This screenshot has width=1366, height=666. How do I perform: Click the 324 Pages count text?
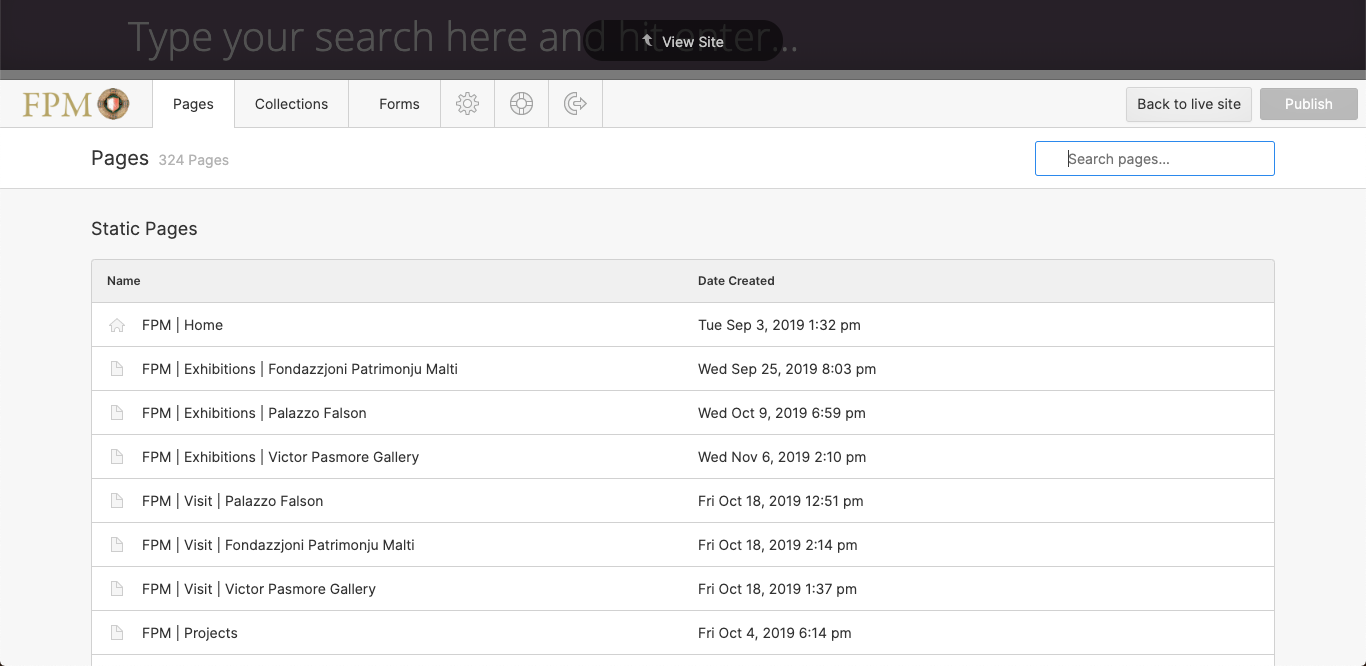(194, 160)
